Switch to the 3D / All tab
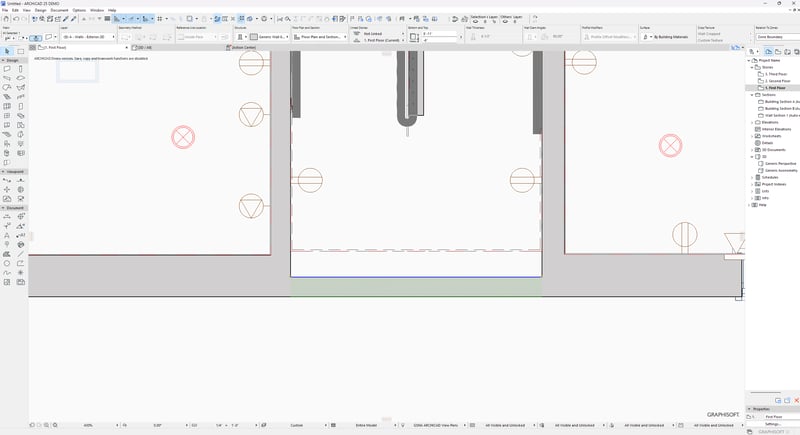The height and width of the screenshot is (435, 800). coord(142,47)
